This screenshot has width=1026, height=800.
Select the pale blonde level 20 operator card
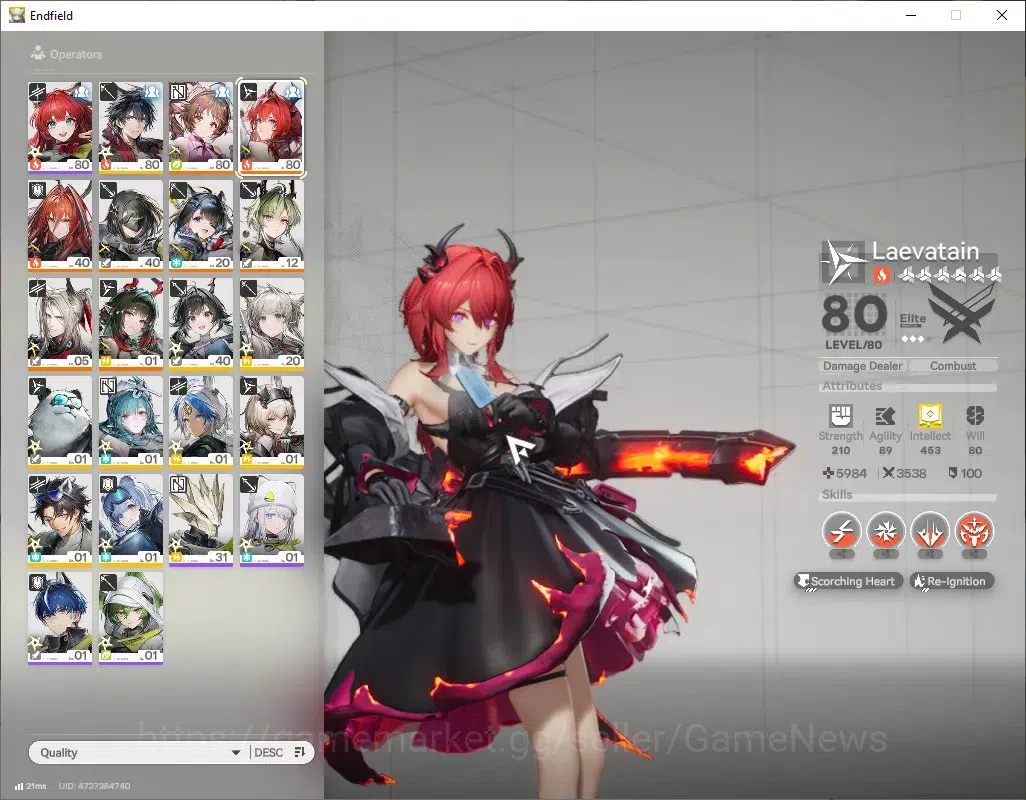coord(272,323)
